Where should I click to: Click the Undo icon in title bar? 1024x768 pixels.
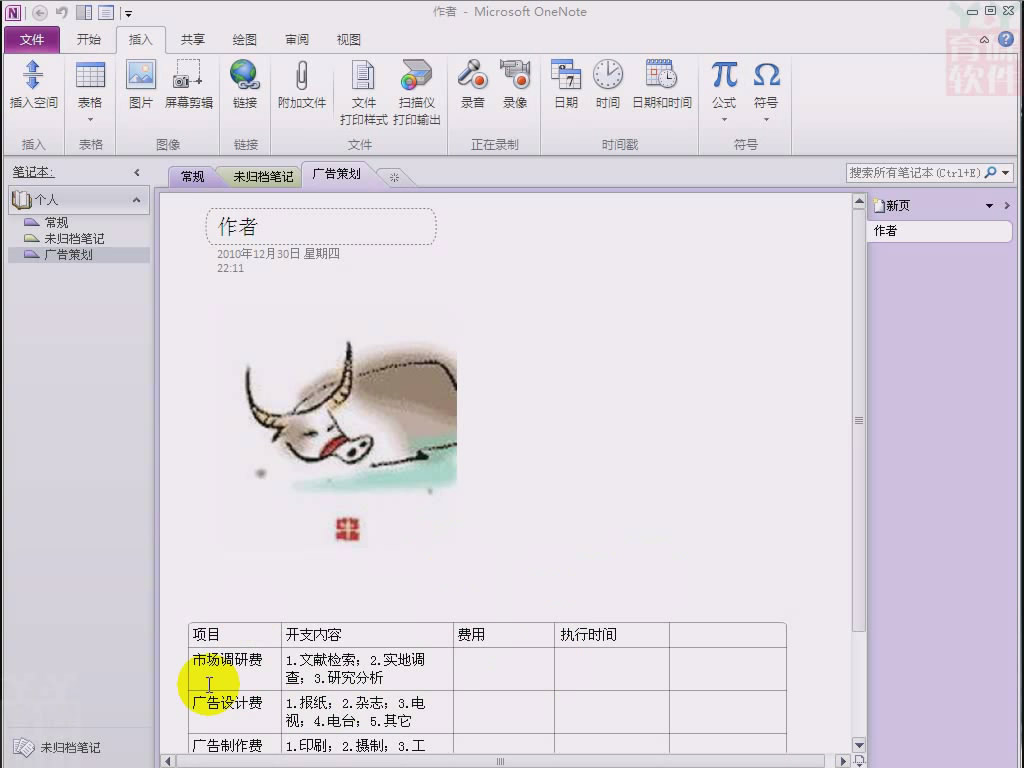click(x=61, y=12)
